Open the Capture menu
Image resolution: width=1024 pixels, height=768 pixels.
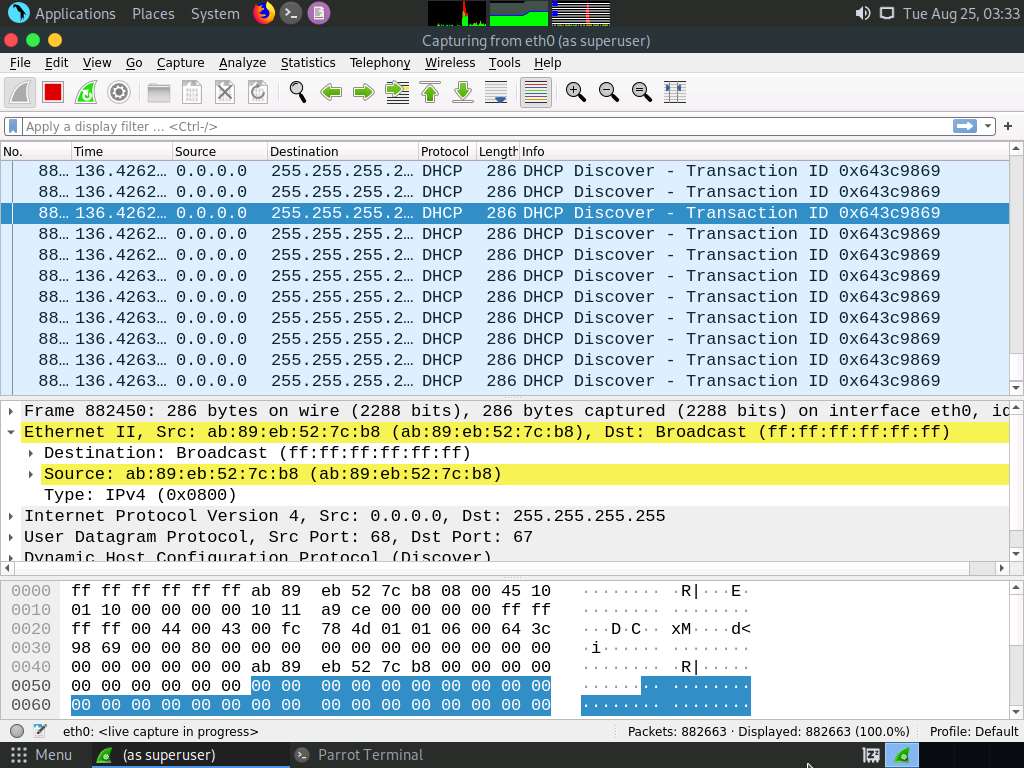pyautogui.click(x=180, y=63)
